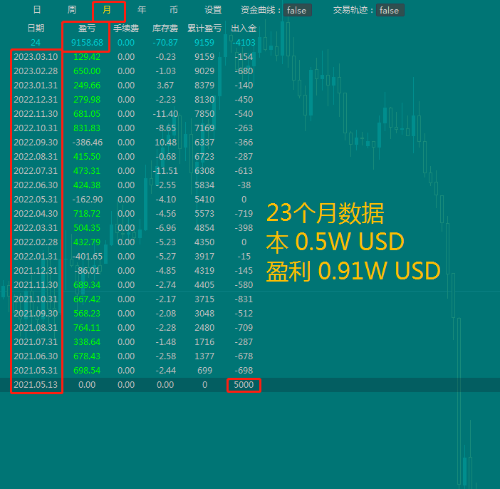
Task: Select the 2021.08.31 date row
Action: (x=36, y=328)
